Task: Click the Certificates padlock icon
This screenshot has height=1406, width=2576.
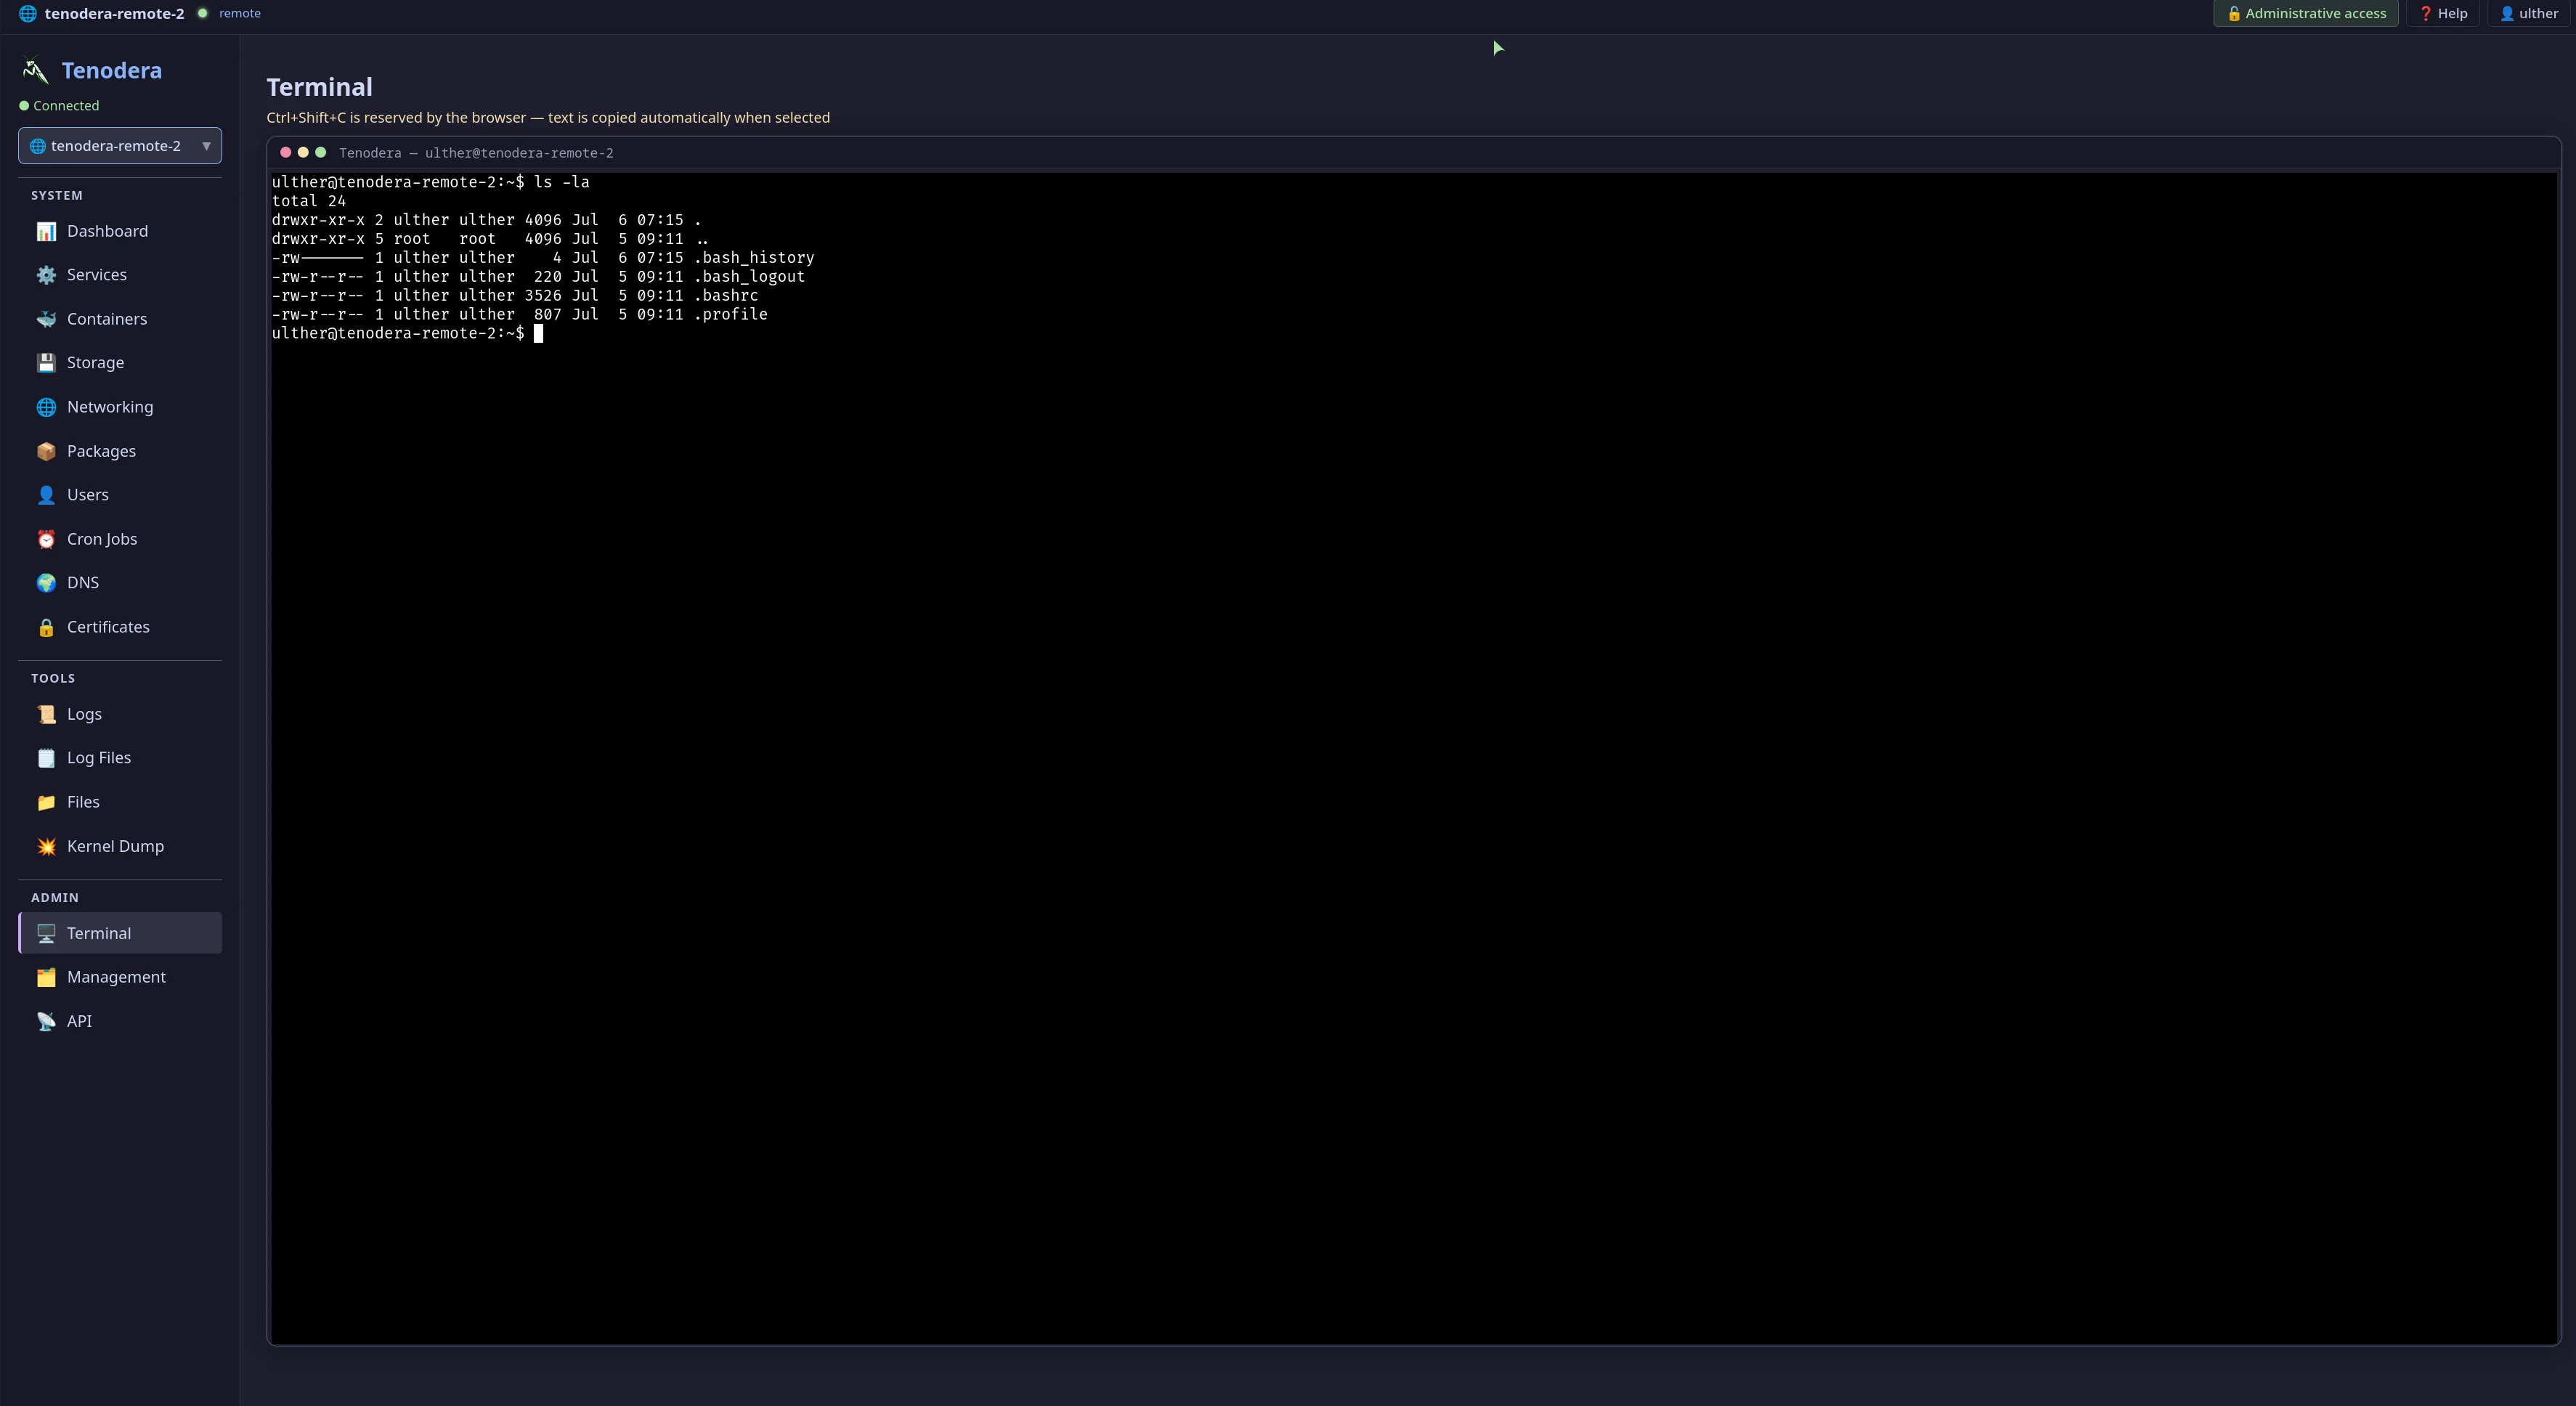Action: (x=46, y=627)
